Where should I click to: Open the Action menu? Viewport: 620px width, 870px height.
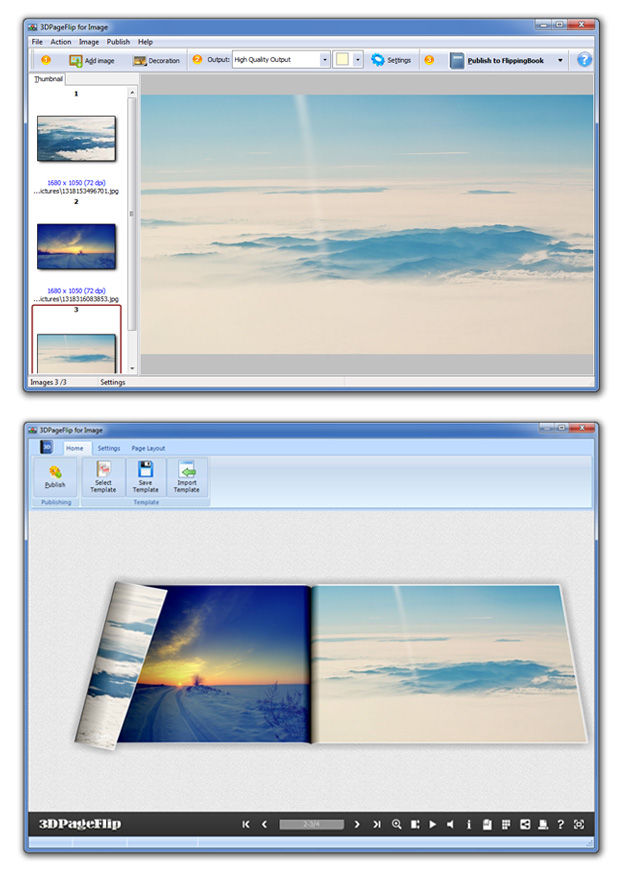click(x=61, y=42)
